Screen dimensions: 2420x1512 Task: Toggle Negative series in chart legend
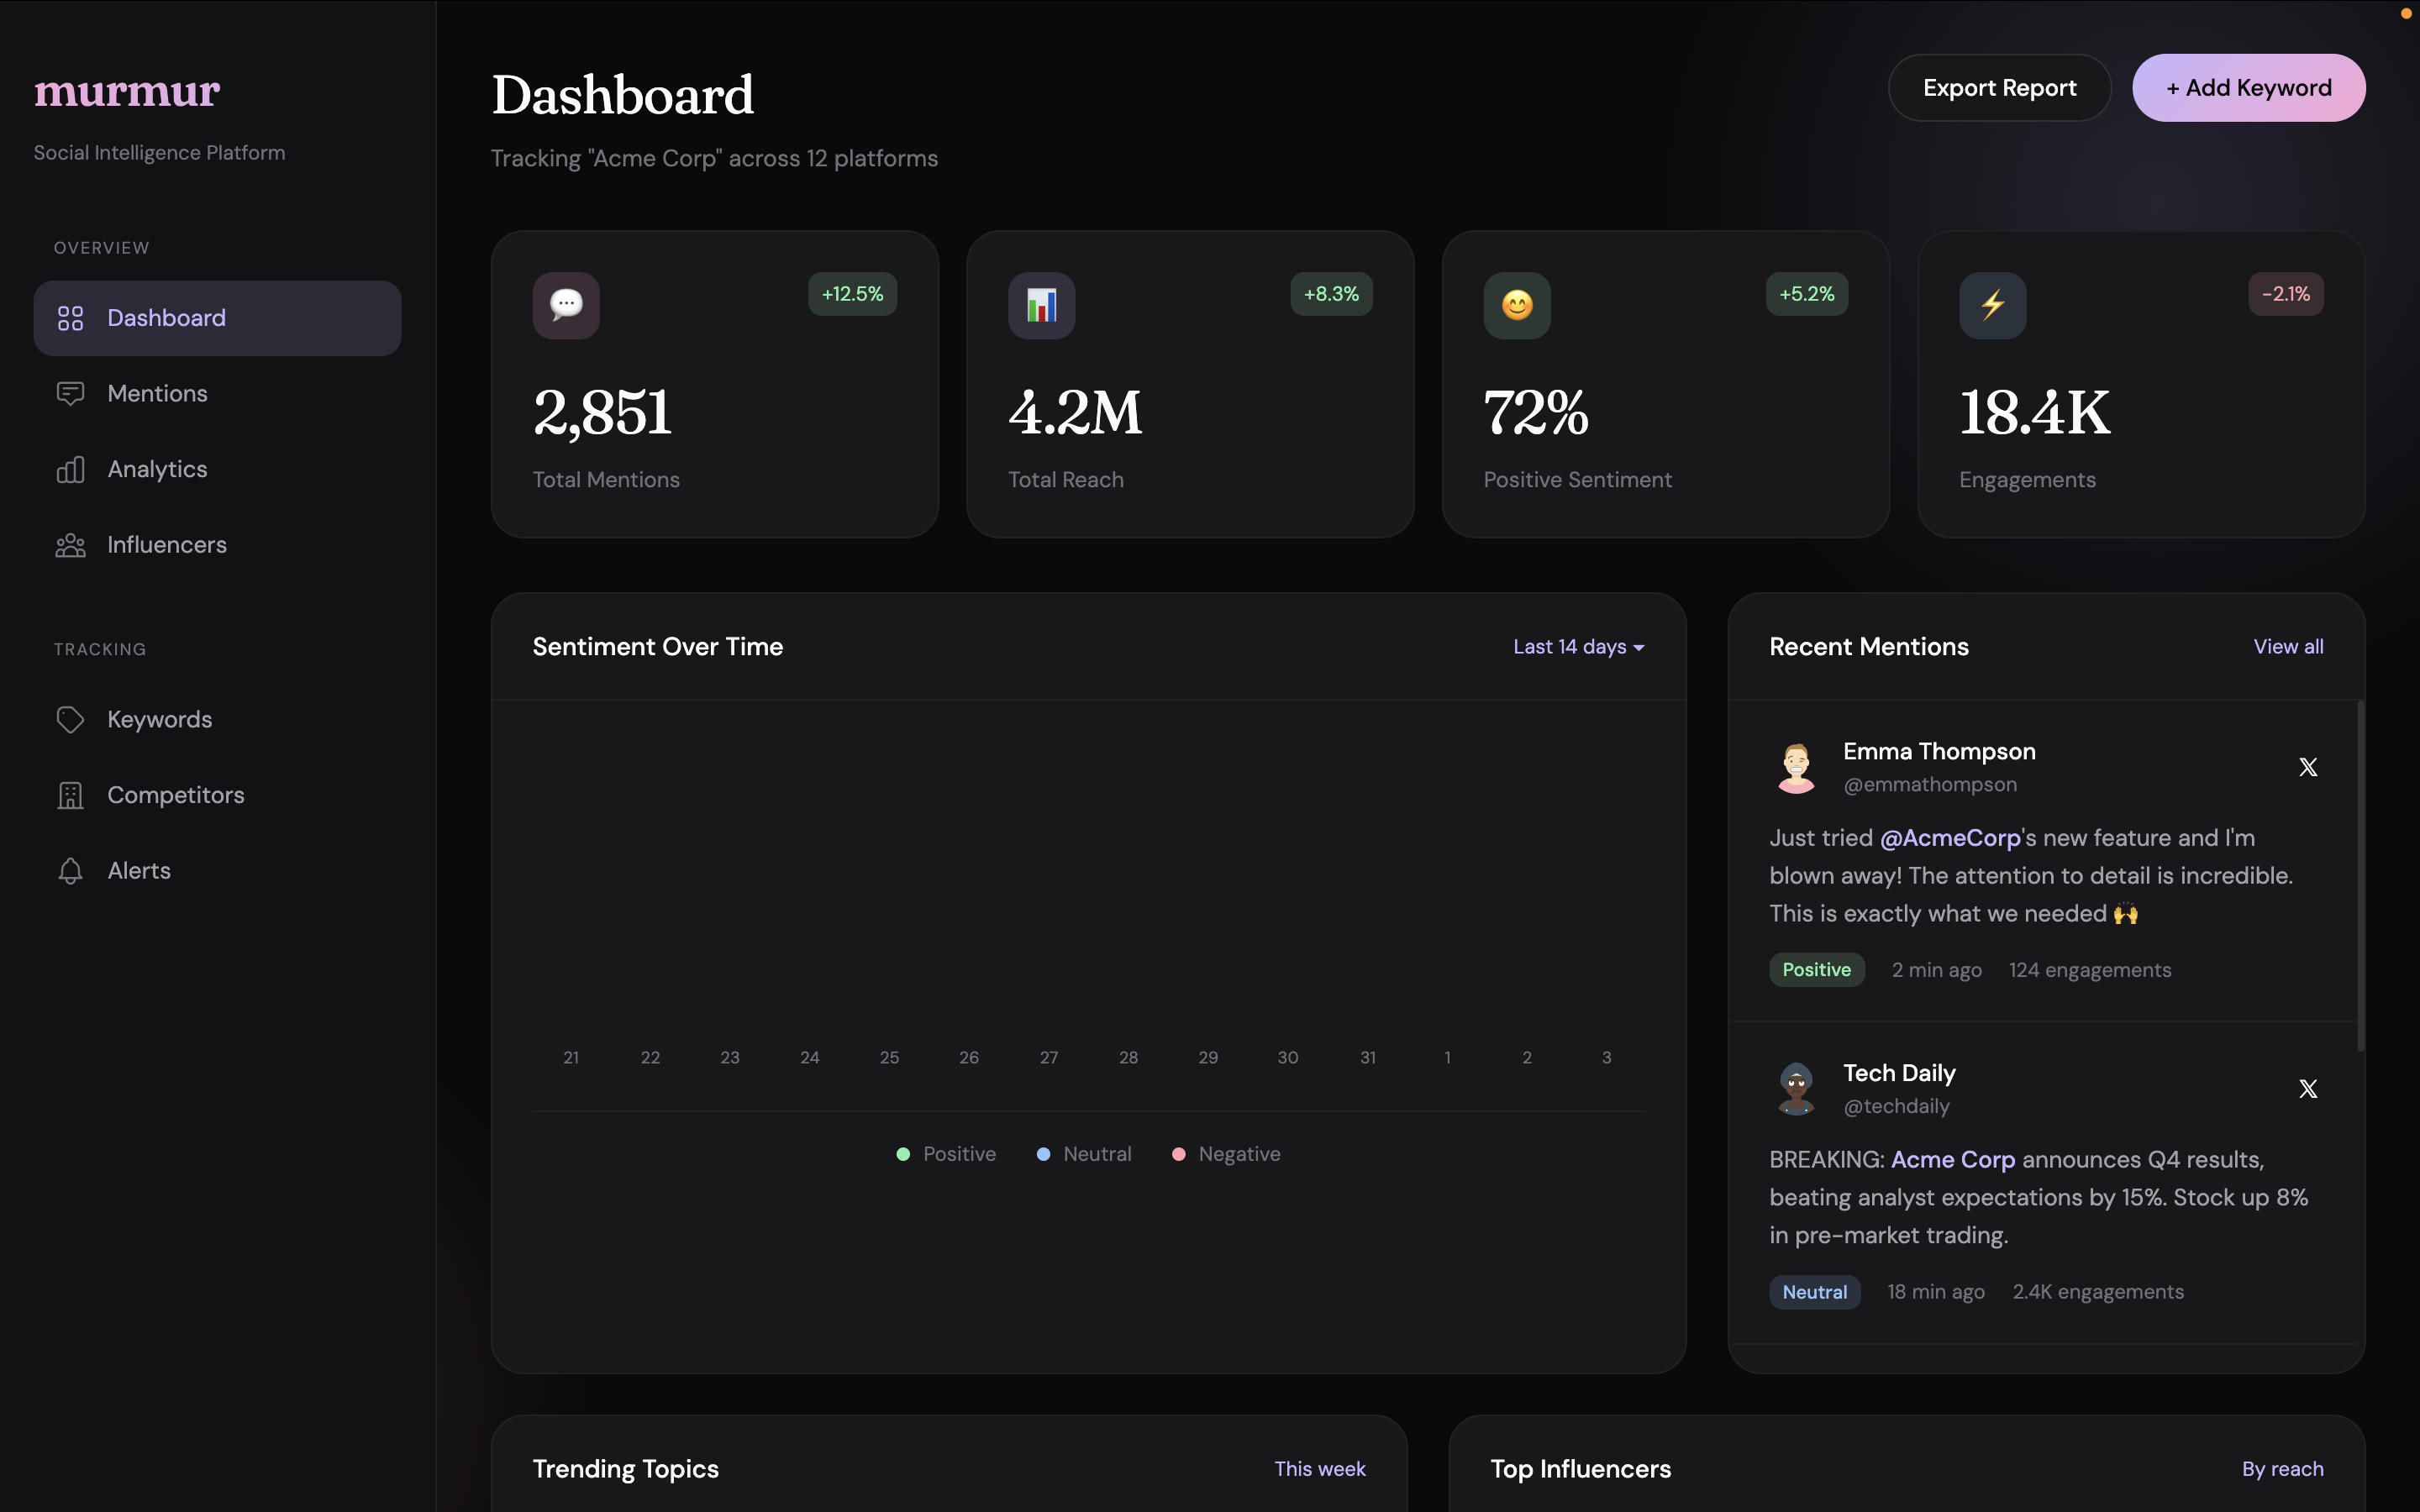[1225, 1154]
